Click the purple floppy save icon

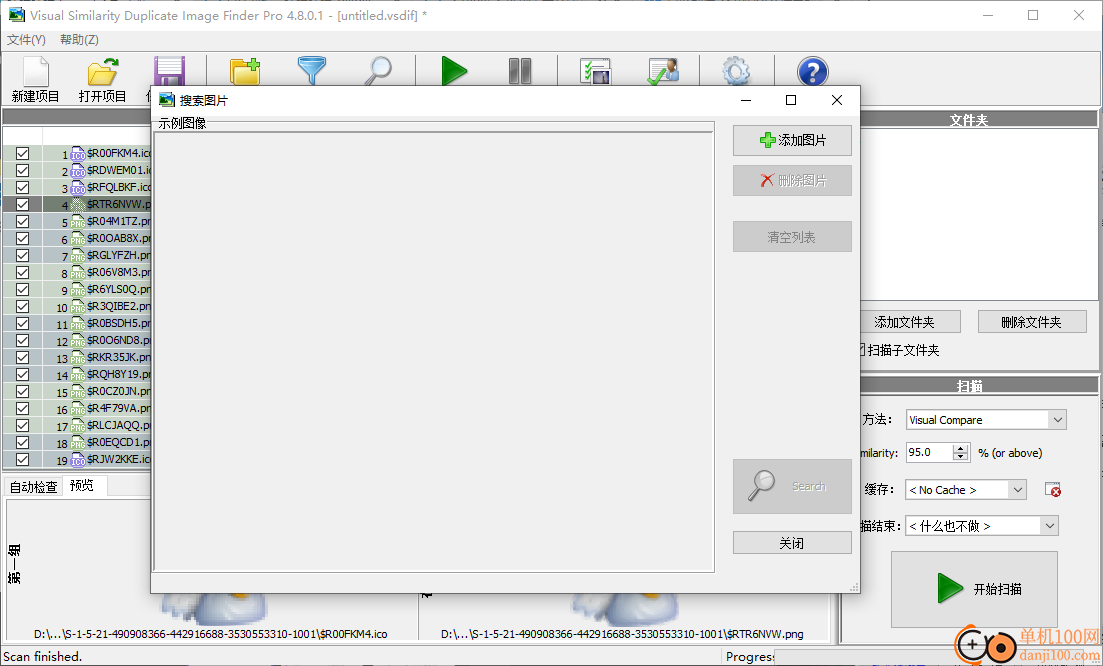[170, 71]
